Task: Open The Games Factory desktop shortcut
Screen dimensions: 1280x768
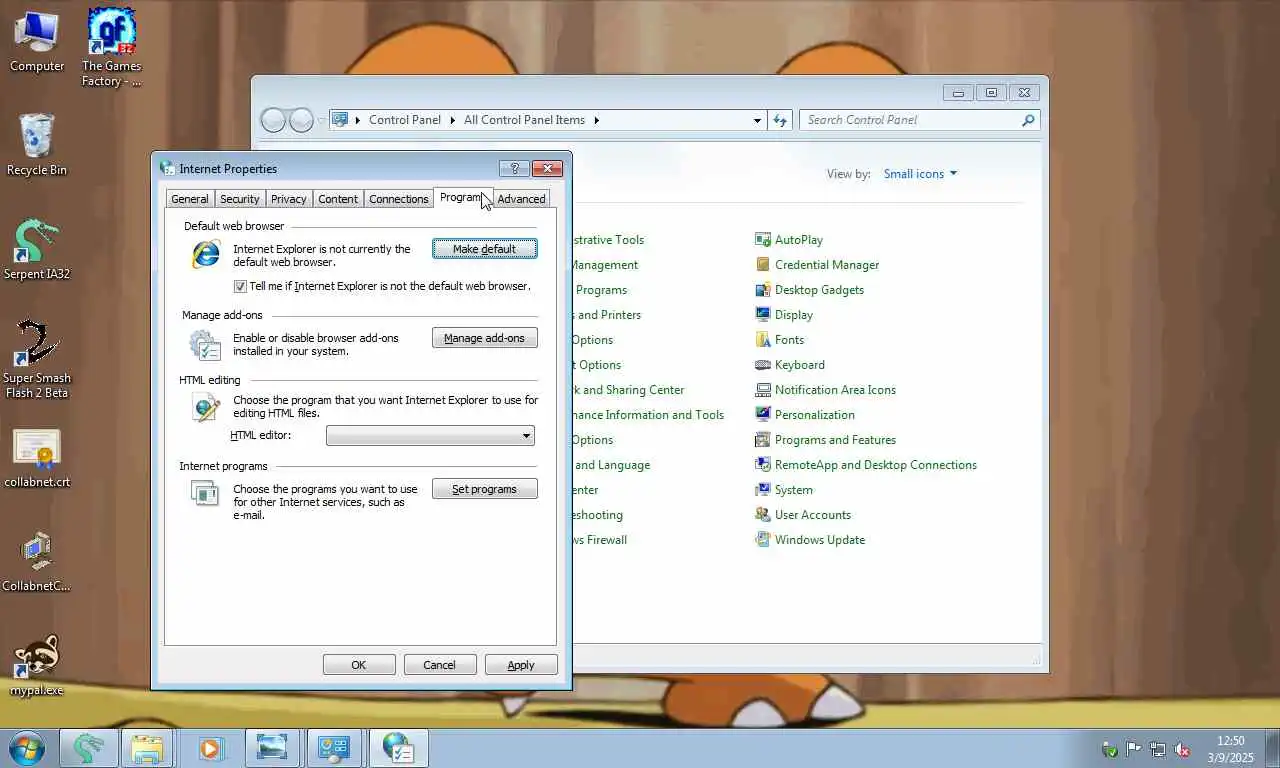Action: pyautogui.click(x=111, y=47)
